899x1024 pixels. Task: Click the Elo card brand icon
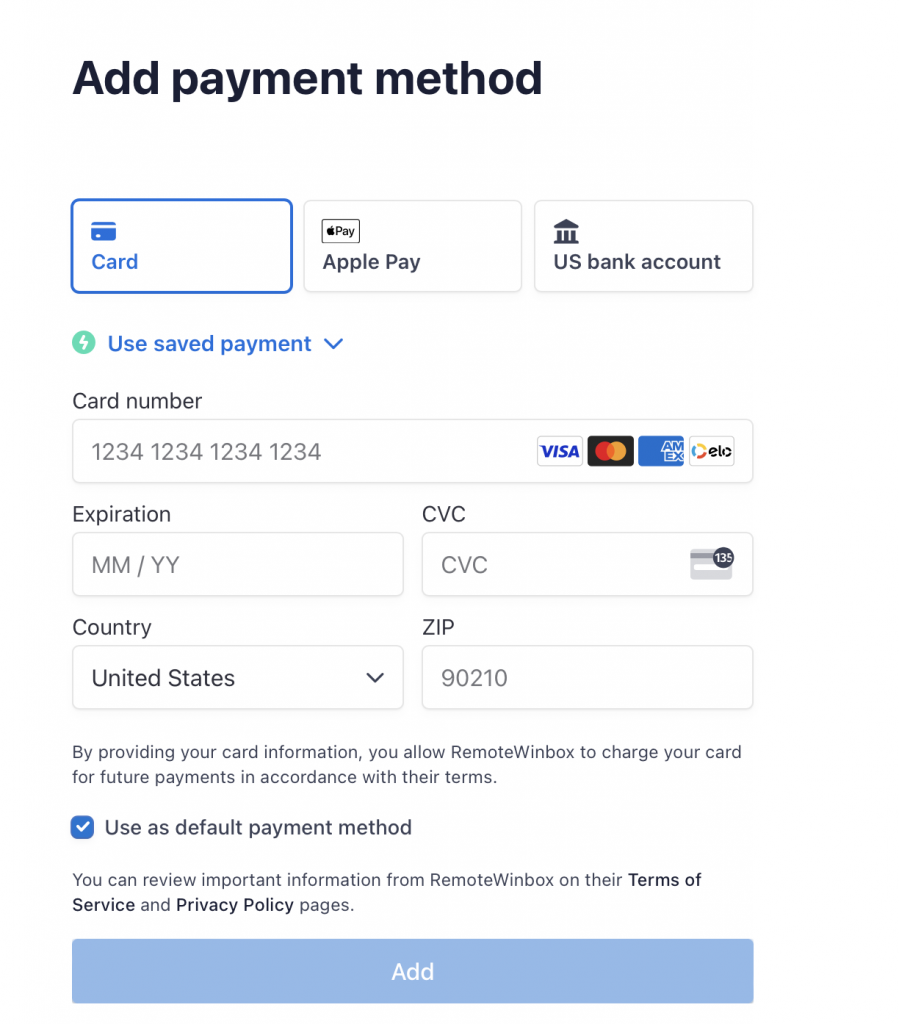coord(711,451)
